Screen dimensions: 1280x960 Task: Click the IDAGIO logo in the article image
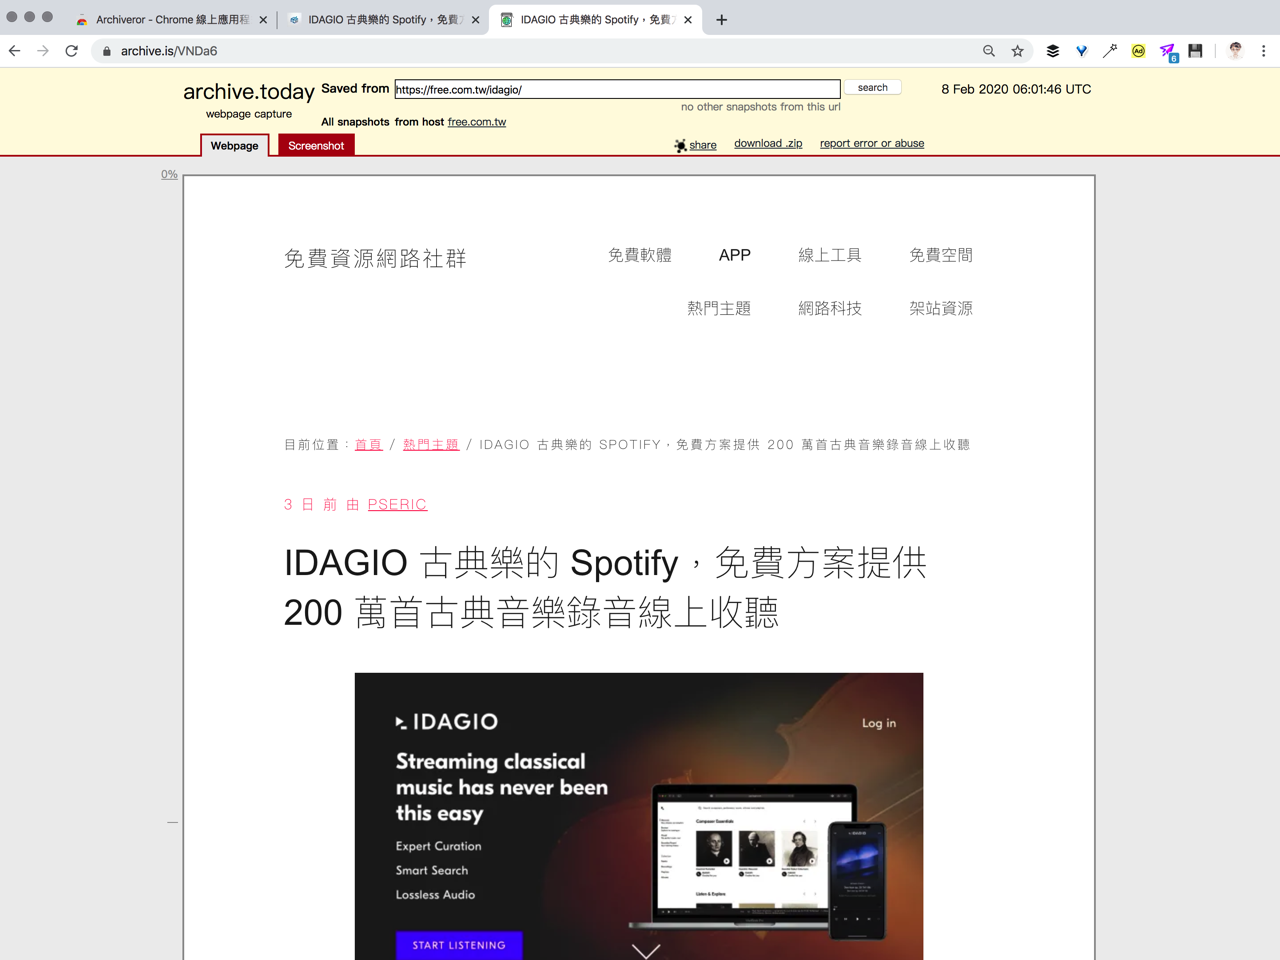coord(447,721)
